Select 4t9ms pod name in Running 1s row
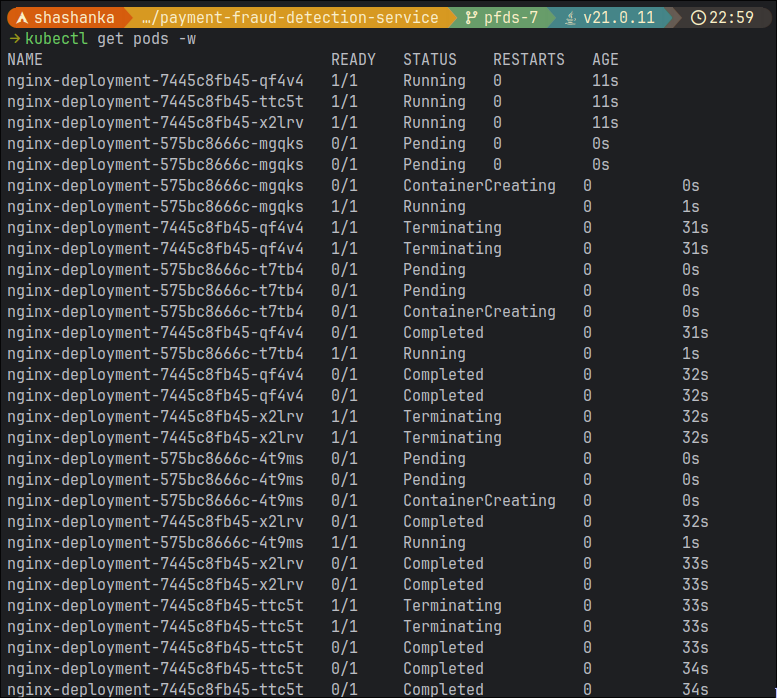The height and width of the screenshot is (698, 777). [x=155, y=543]
